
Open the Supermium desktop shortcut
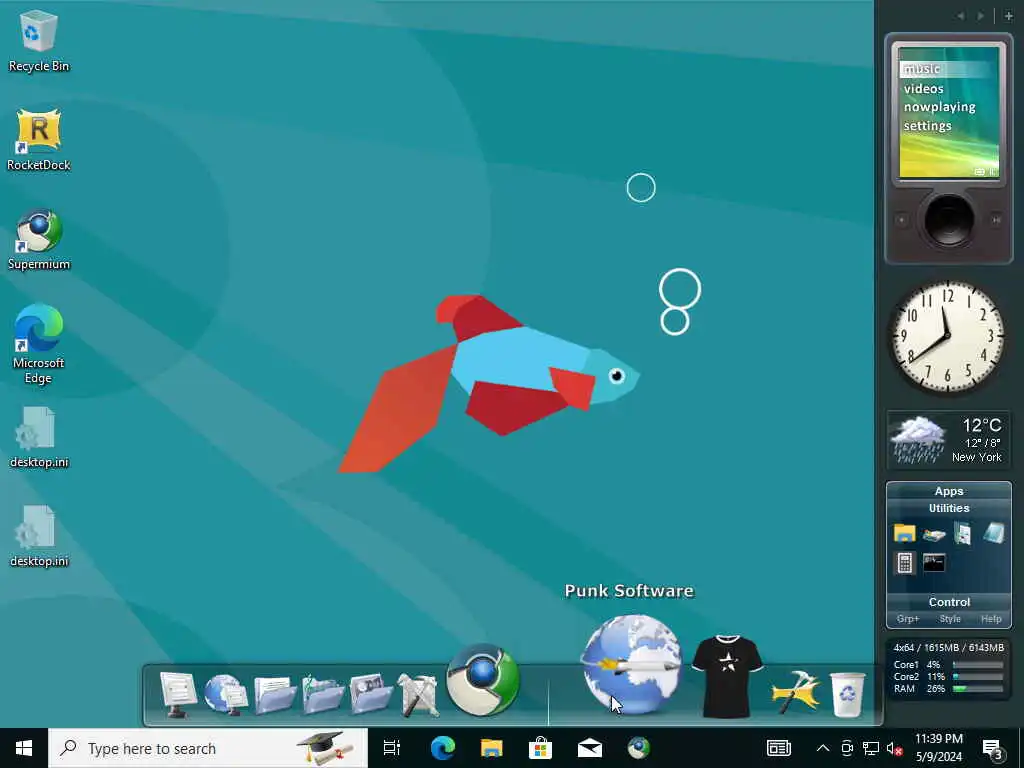(x=39, y=239)
